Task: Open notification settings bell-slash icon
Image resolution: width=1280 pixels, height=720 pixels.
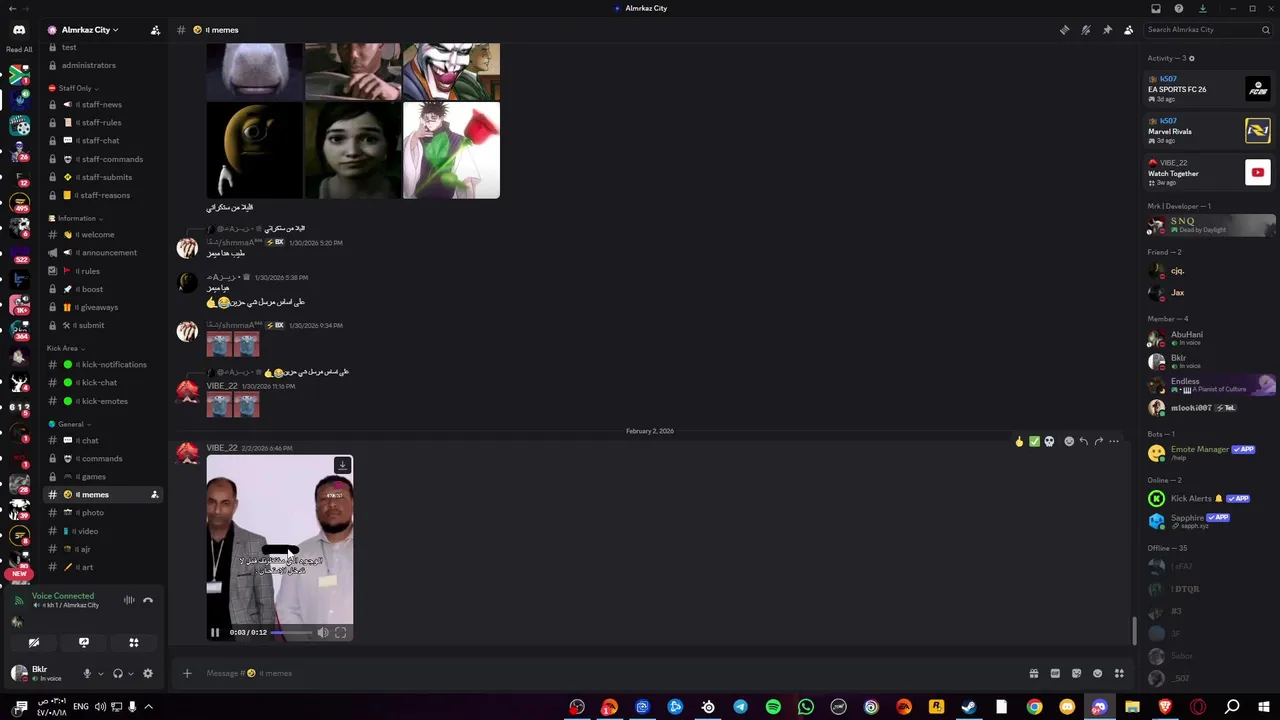Action: [x=1085, y=30]
